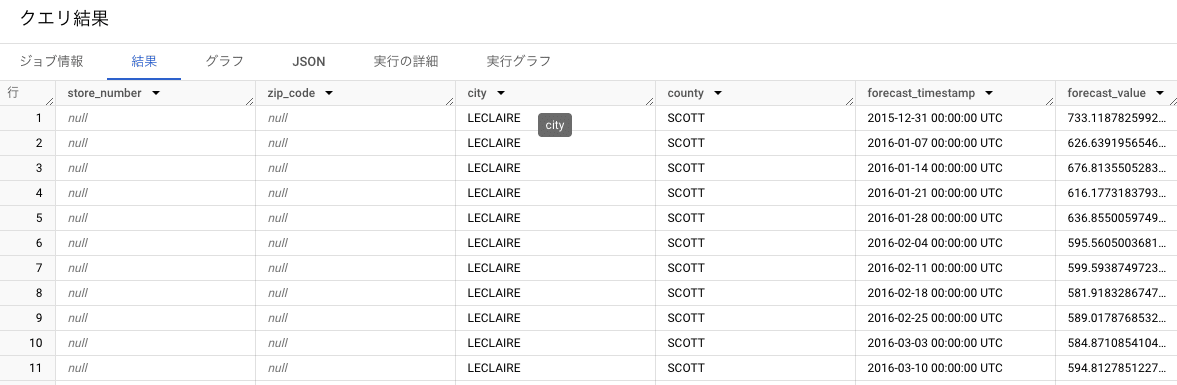Open the forecast_timestamp column dropdown arrow
Image resolution: width=1177 pixels, height=385 pixels.
point(989,93)
